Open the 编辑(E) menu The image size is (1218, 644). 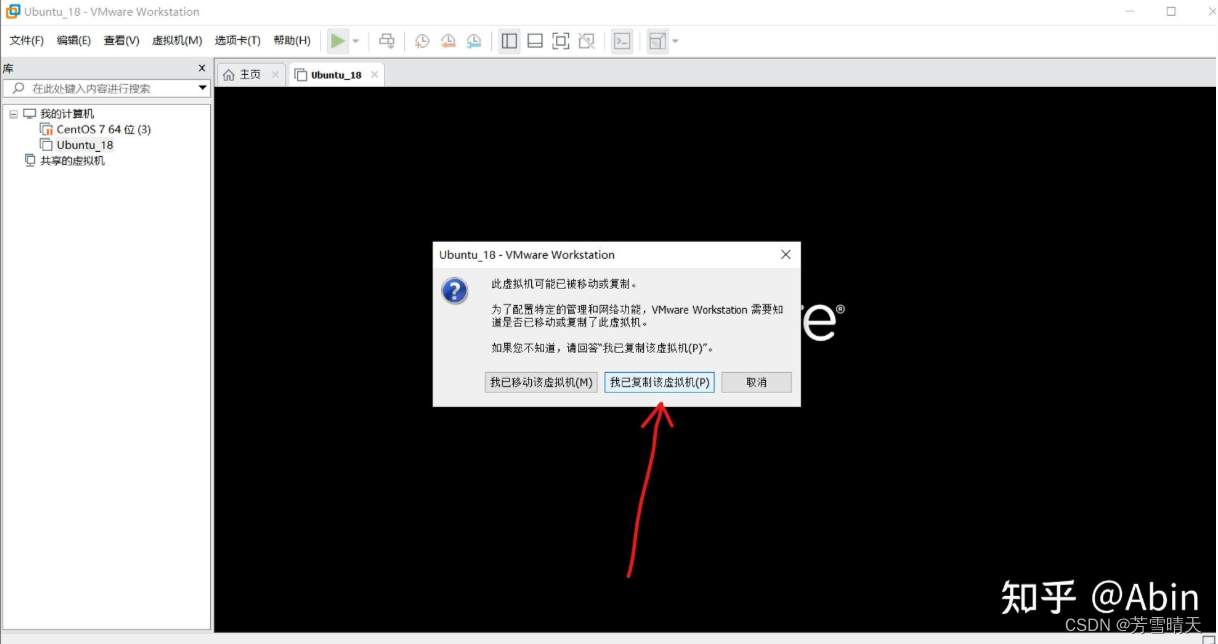74,41
